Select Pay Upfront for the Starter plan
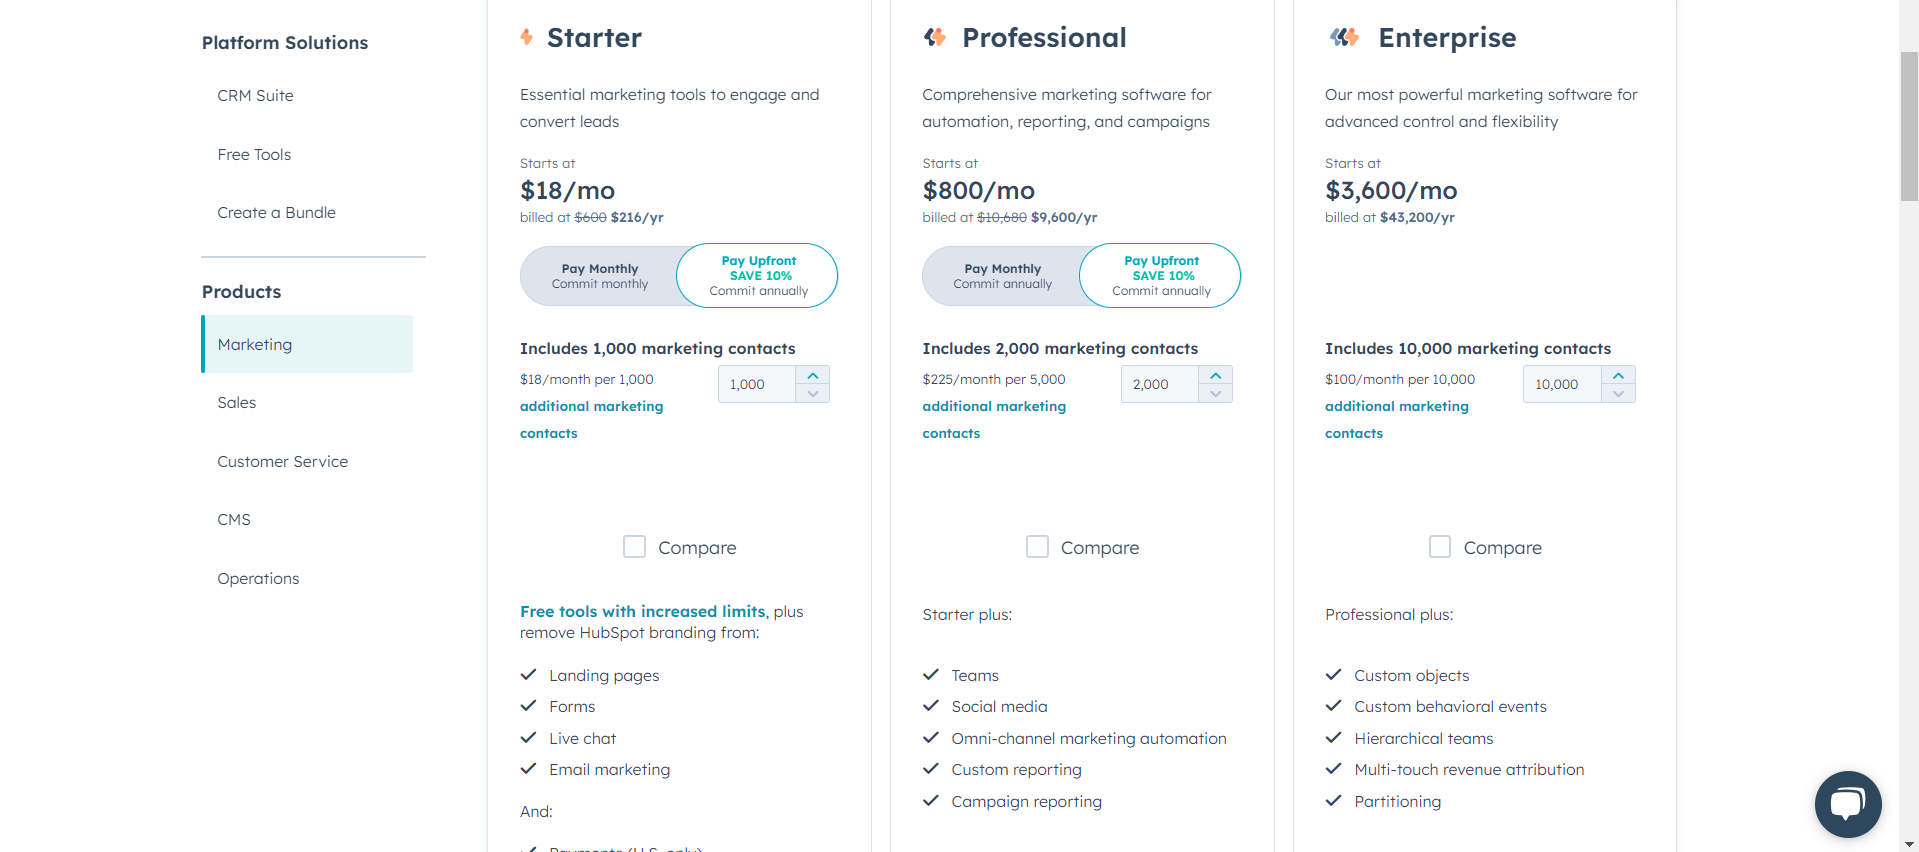 757,276
